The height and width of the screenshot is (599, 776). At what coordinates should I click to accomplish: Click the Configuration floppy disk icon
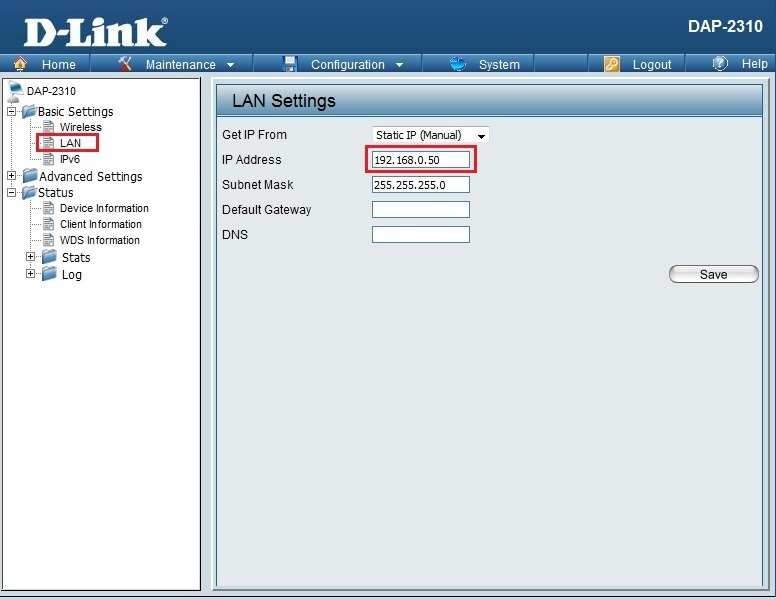pos(291,64)
